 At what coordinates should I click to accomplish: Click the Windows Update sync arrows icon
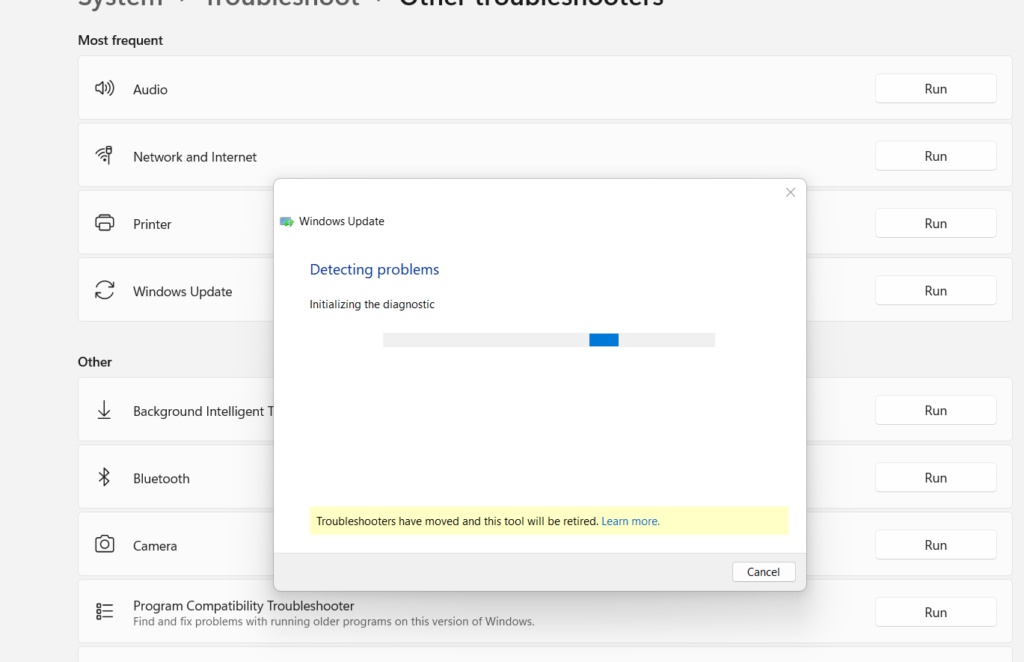tap(104, 290)
